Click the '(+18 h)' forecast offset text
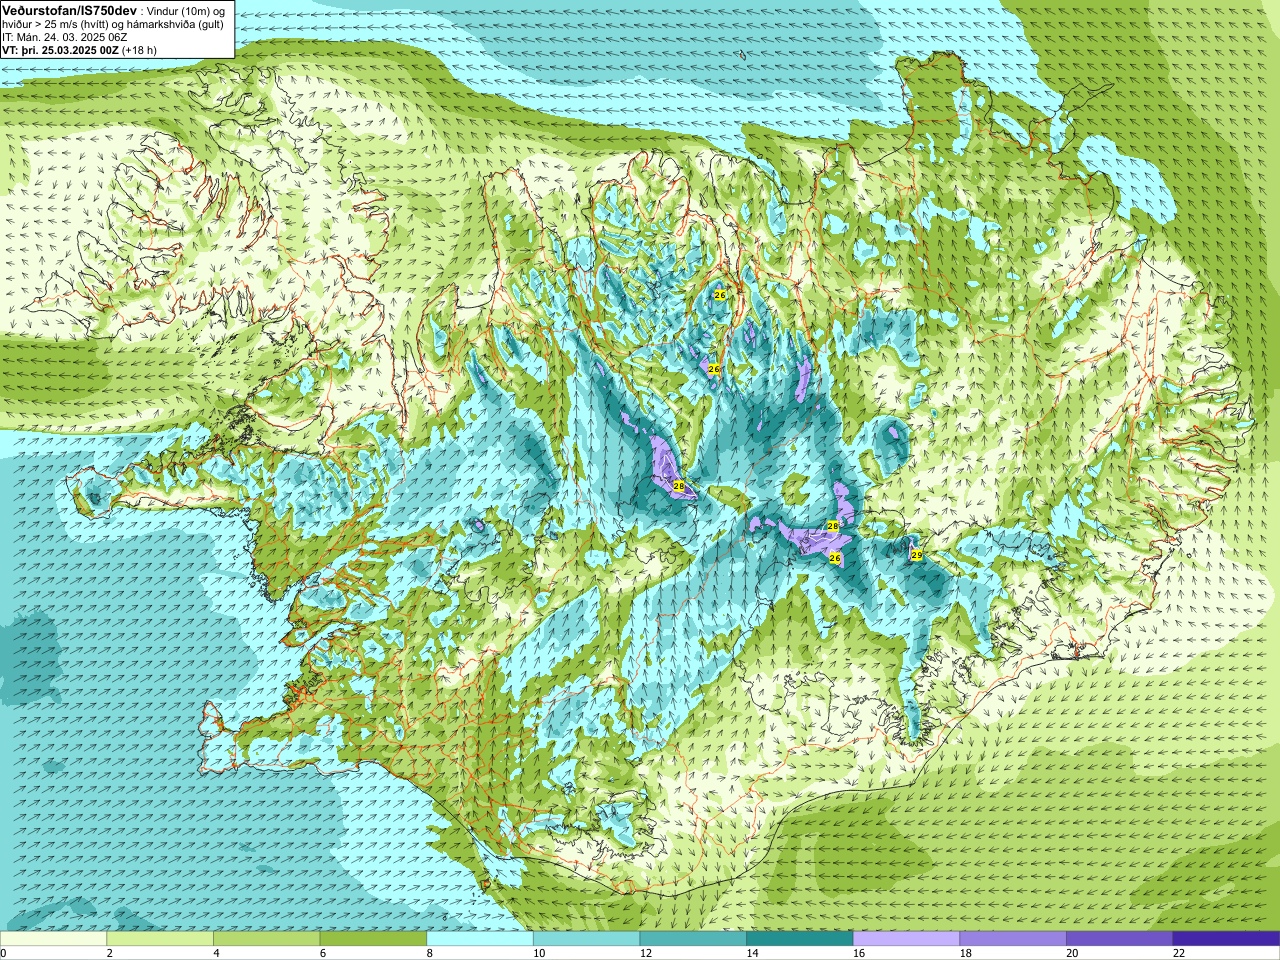Viewport: 1280px width, 960px height. (x=138, y=50)
